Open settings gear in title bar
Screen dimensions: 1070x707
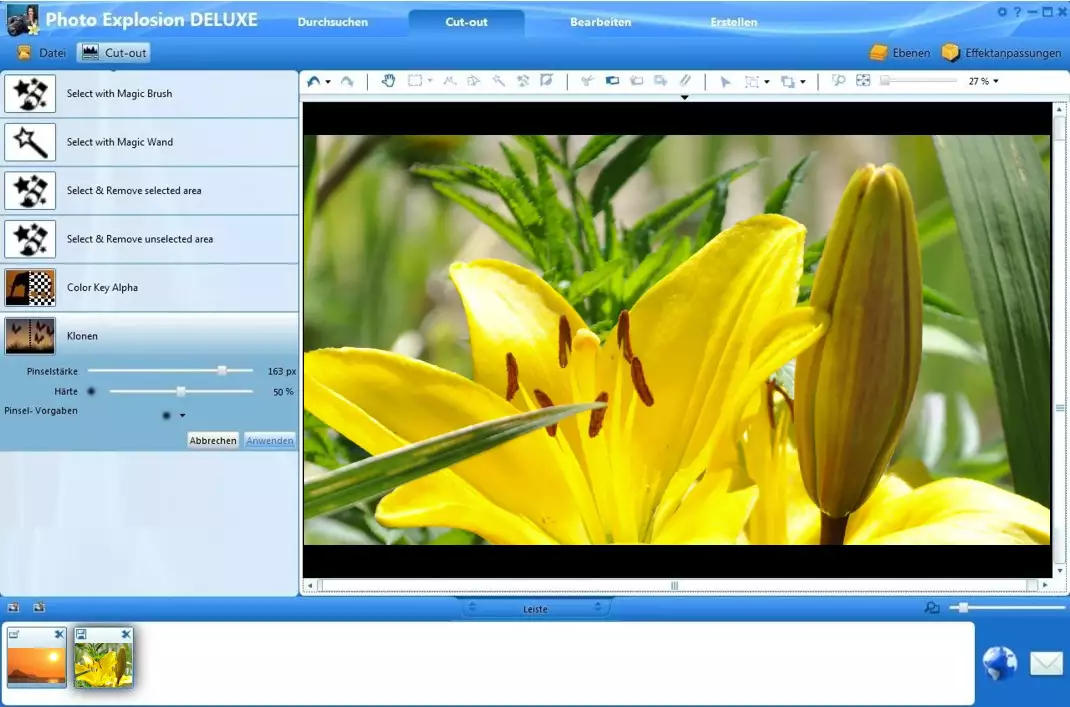1002,12
